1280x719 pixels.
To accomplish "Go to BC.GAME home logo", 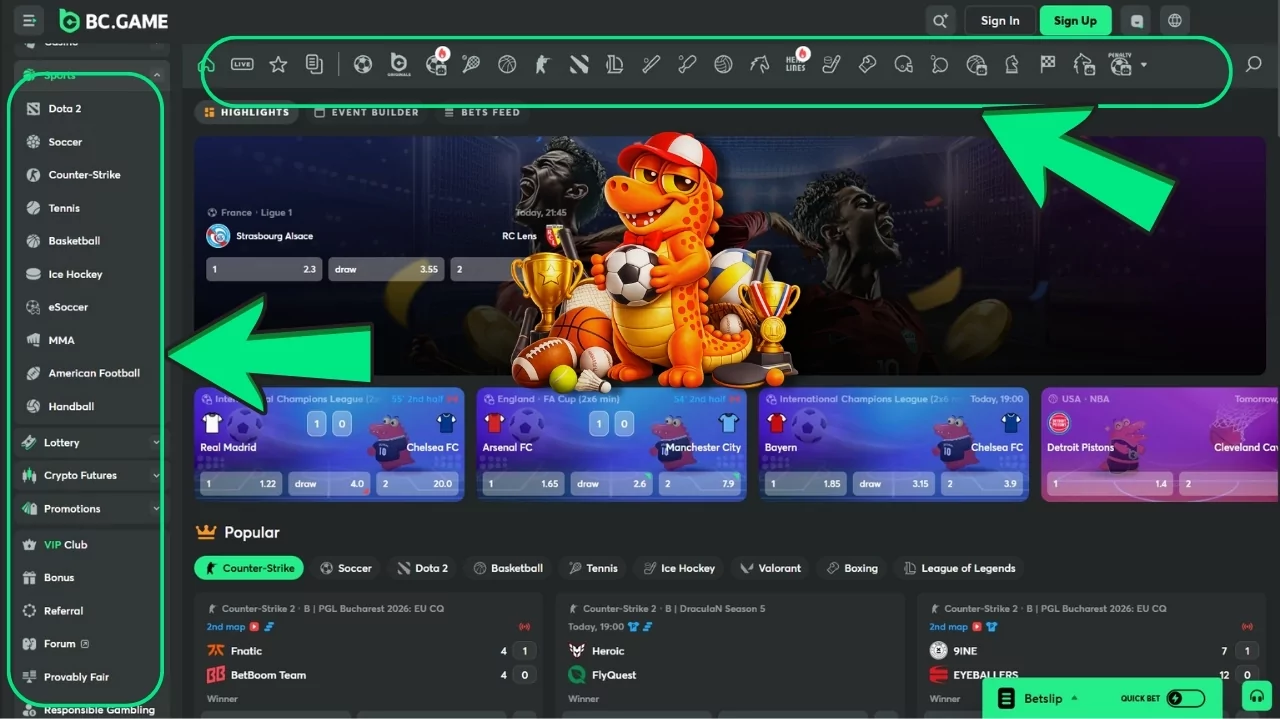I will click(113, 21).
